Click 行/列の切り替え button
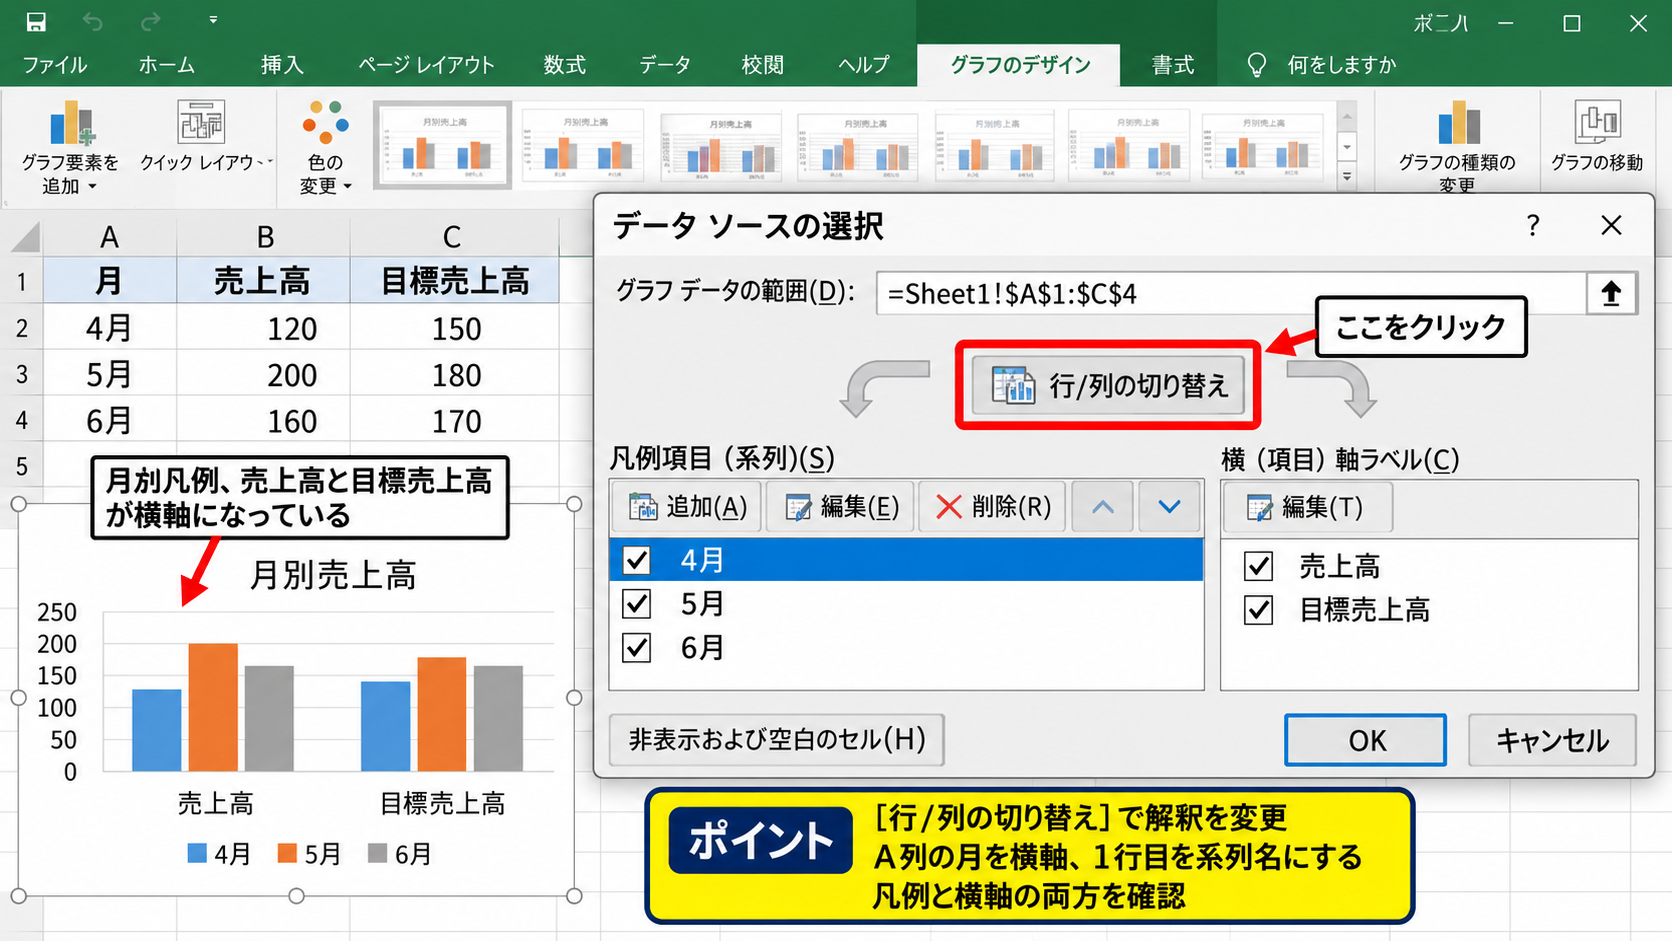This screenshot has height=941, width=1672. [x=1108, y=385]
